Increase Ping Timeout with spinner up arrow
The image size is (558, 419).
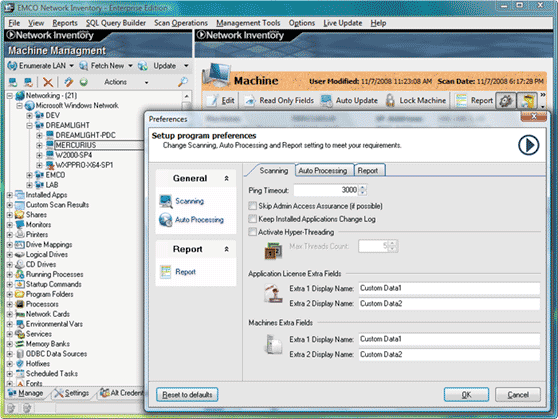click(363, 187)
